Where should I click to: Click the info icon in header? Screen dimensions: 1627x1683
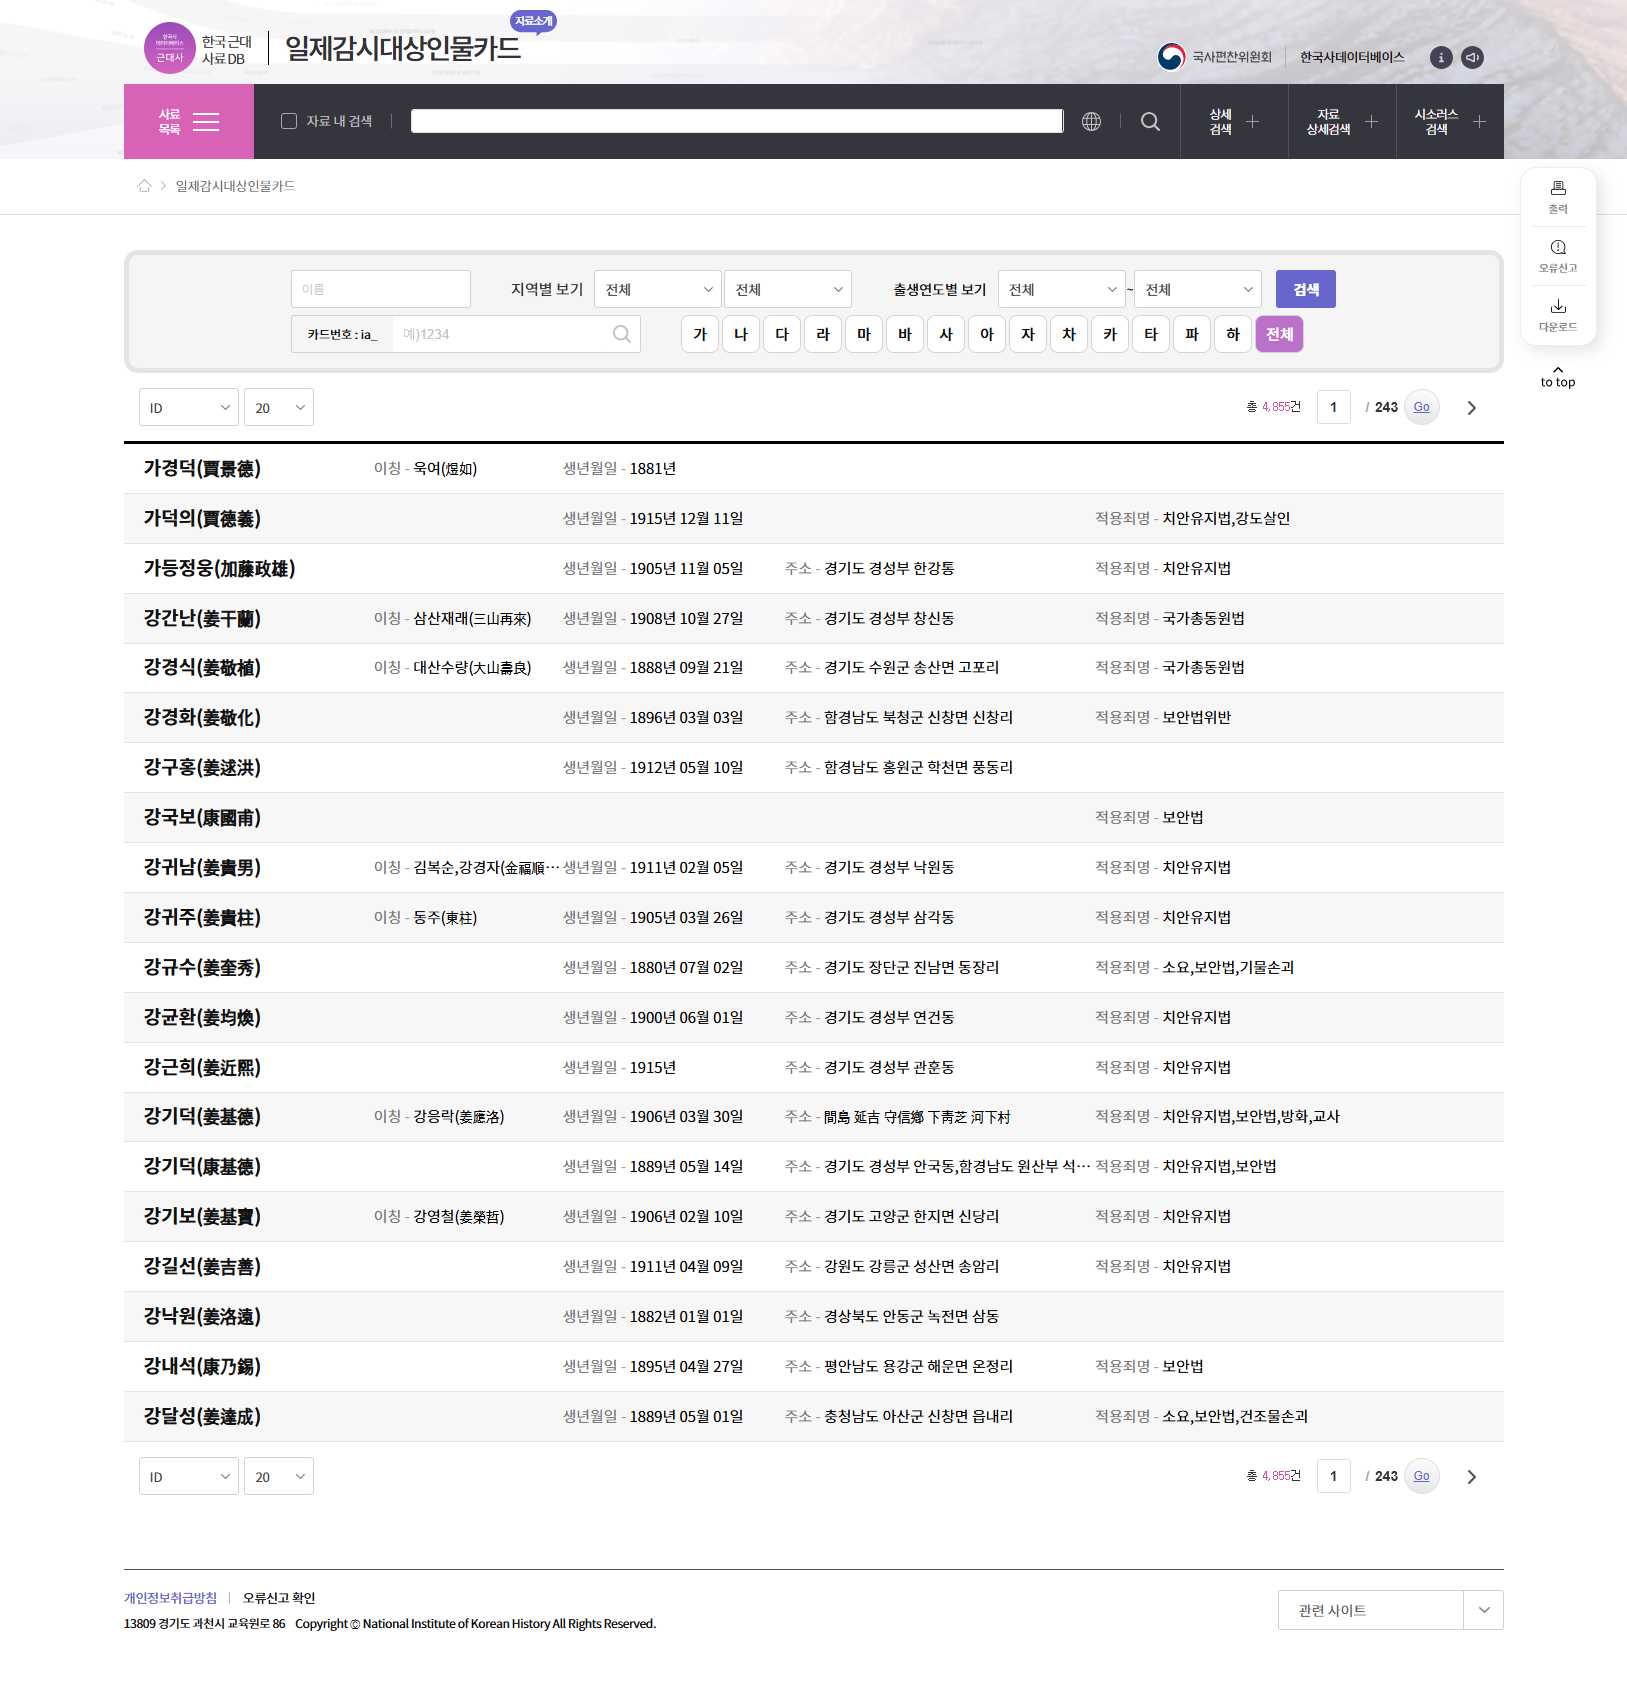pyautogui.click(x=1441, y=58)
